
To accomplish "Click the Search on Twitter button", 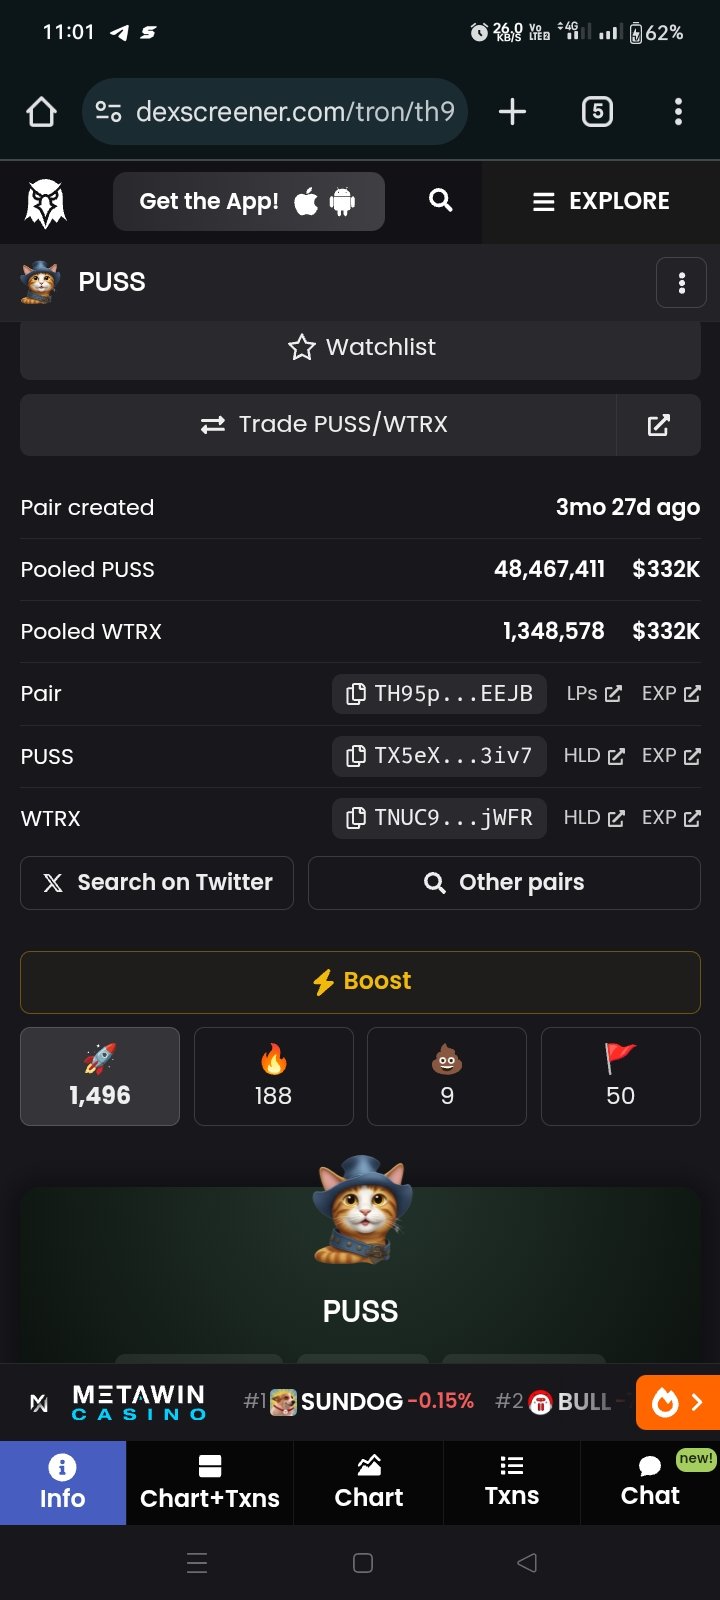I will pos(157,883).
